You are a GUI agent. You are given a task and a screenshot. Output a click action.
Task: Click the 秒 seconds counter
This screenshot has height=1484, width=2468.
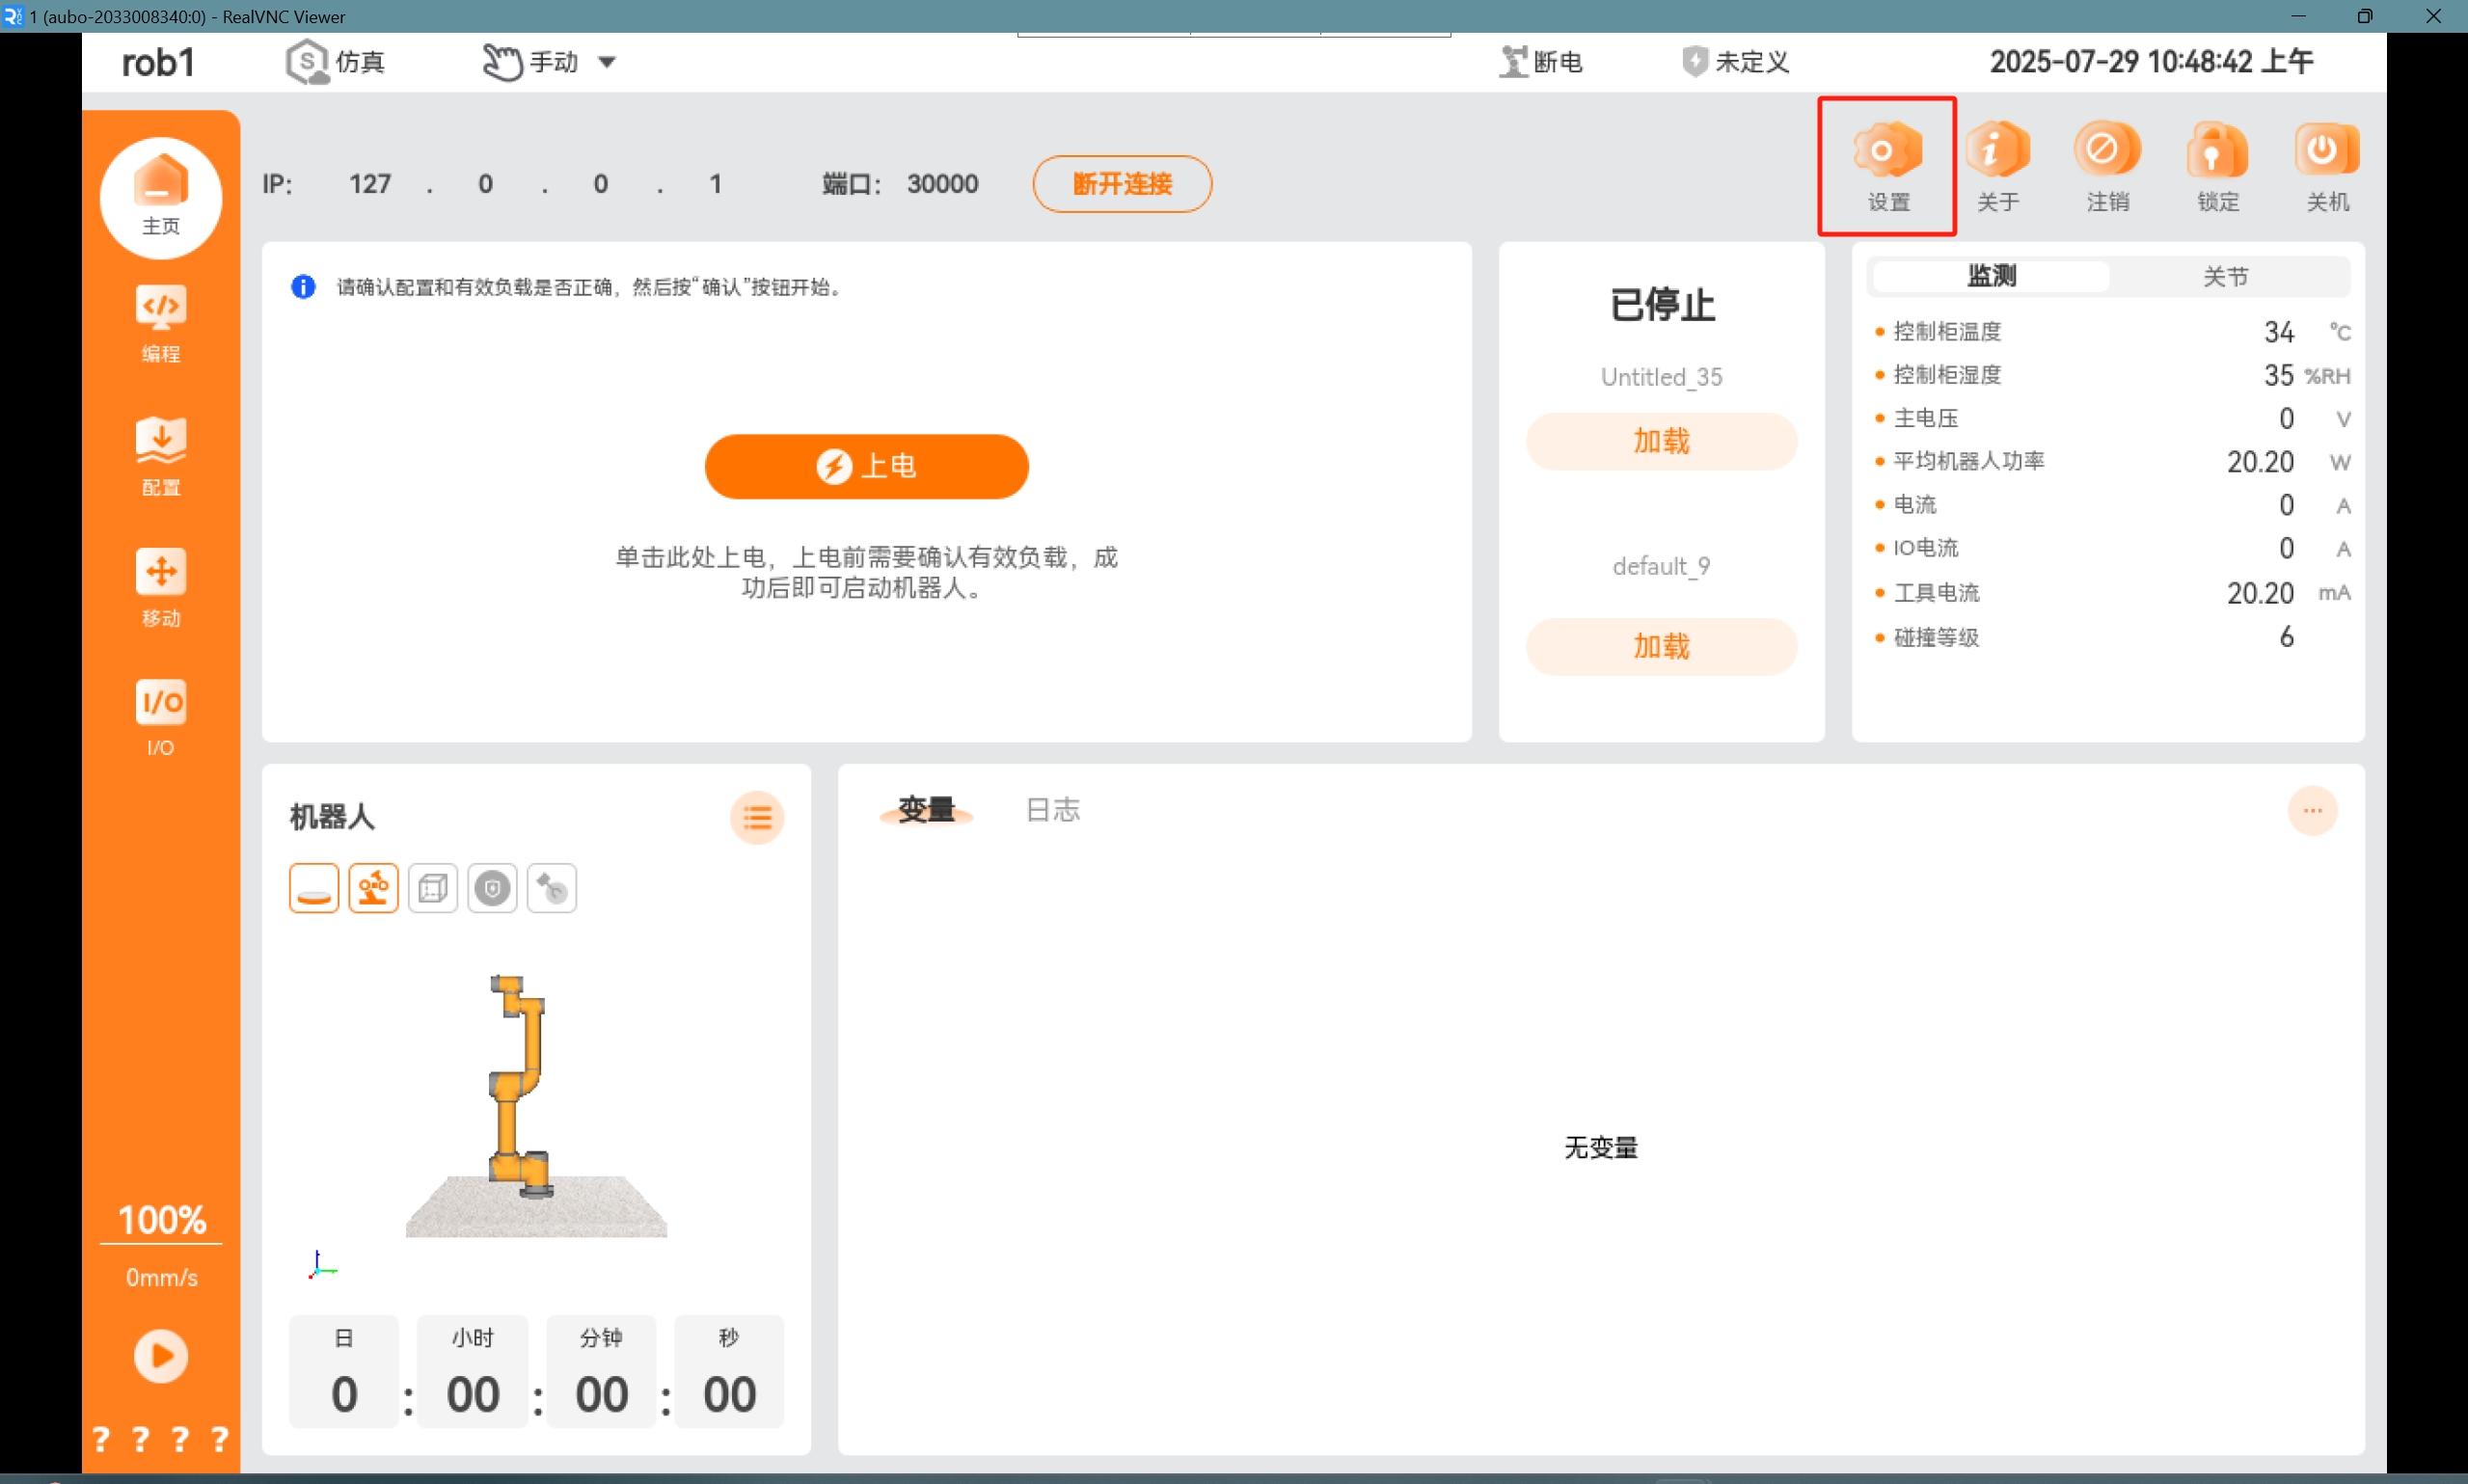tap(728, 1370)
